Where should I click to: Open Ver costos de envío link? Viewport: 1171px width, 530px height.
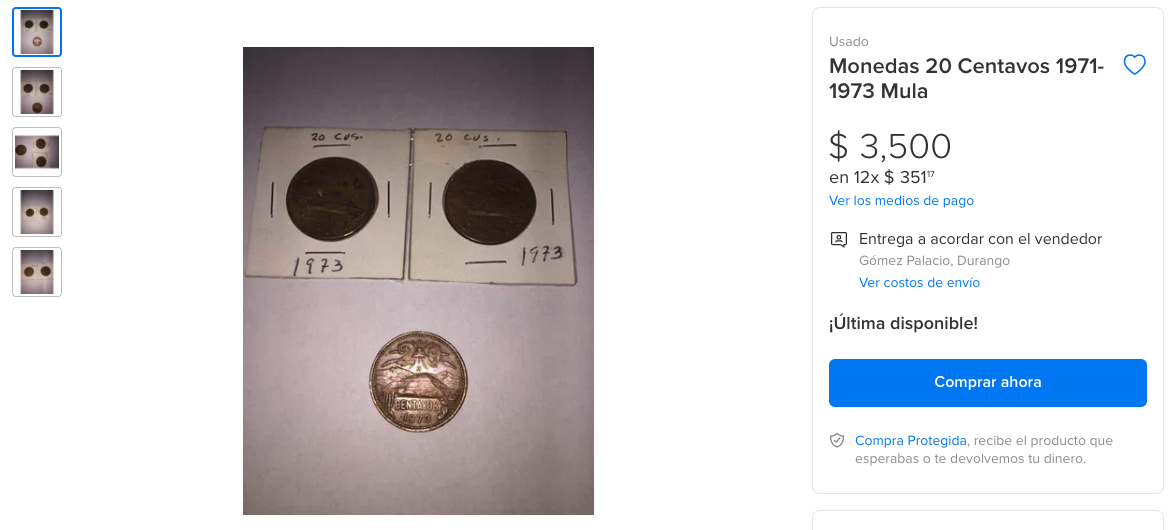click(919, 283)
